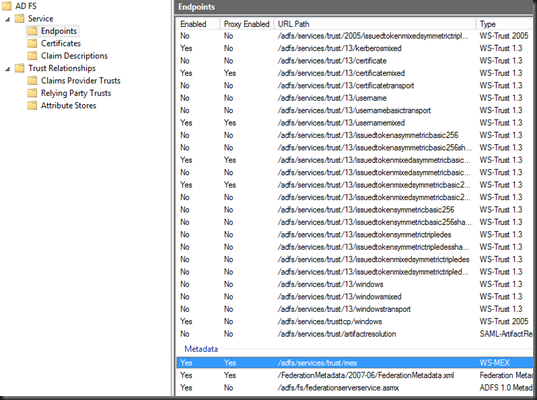
Task: Sort by the Enabled column header
Action: pyautogui.click(x=198, y=24)
